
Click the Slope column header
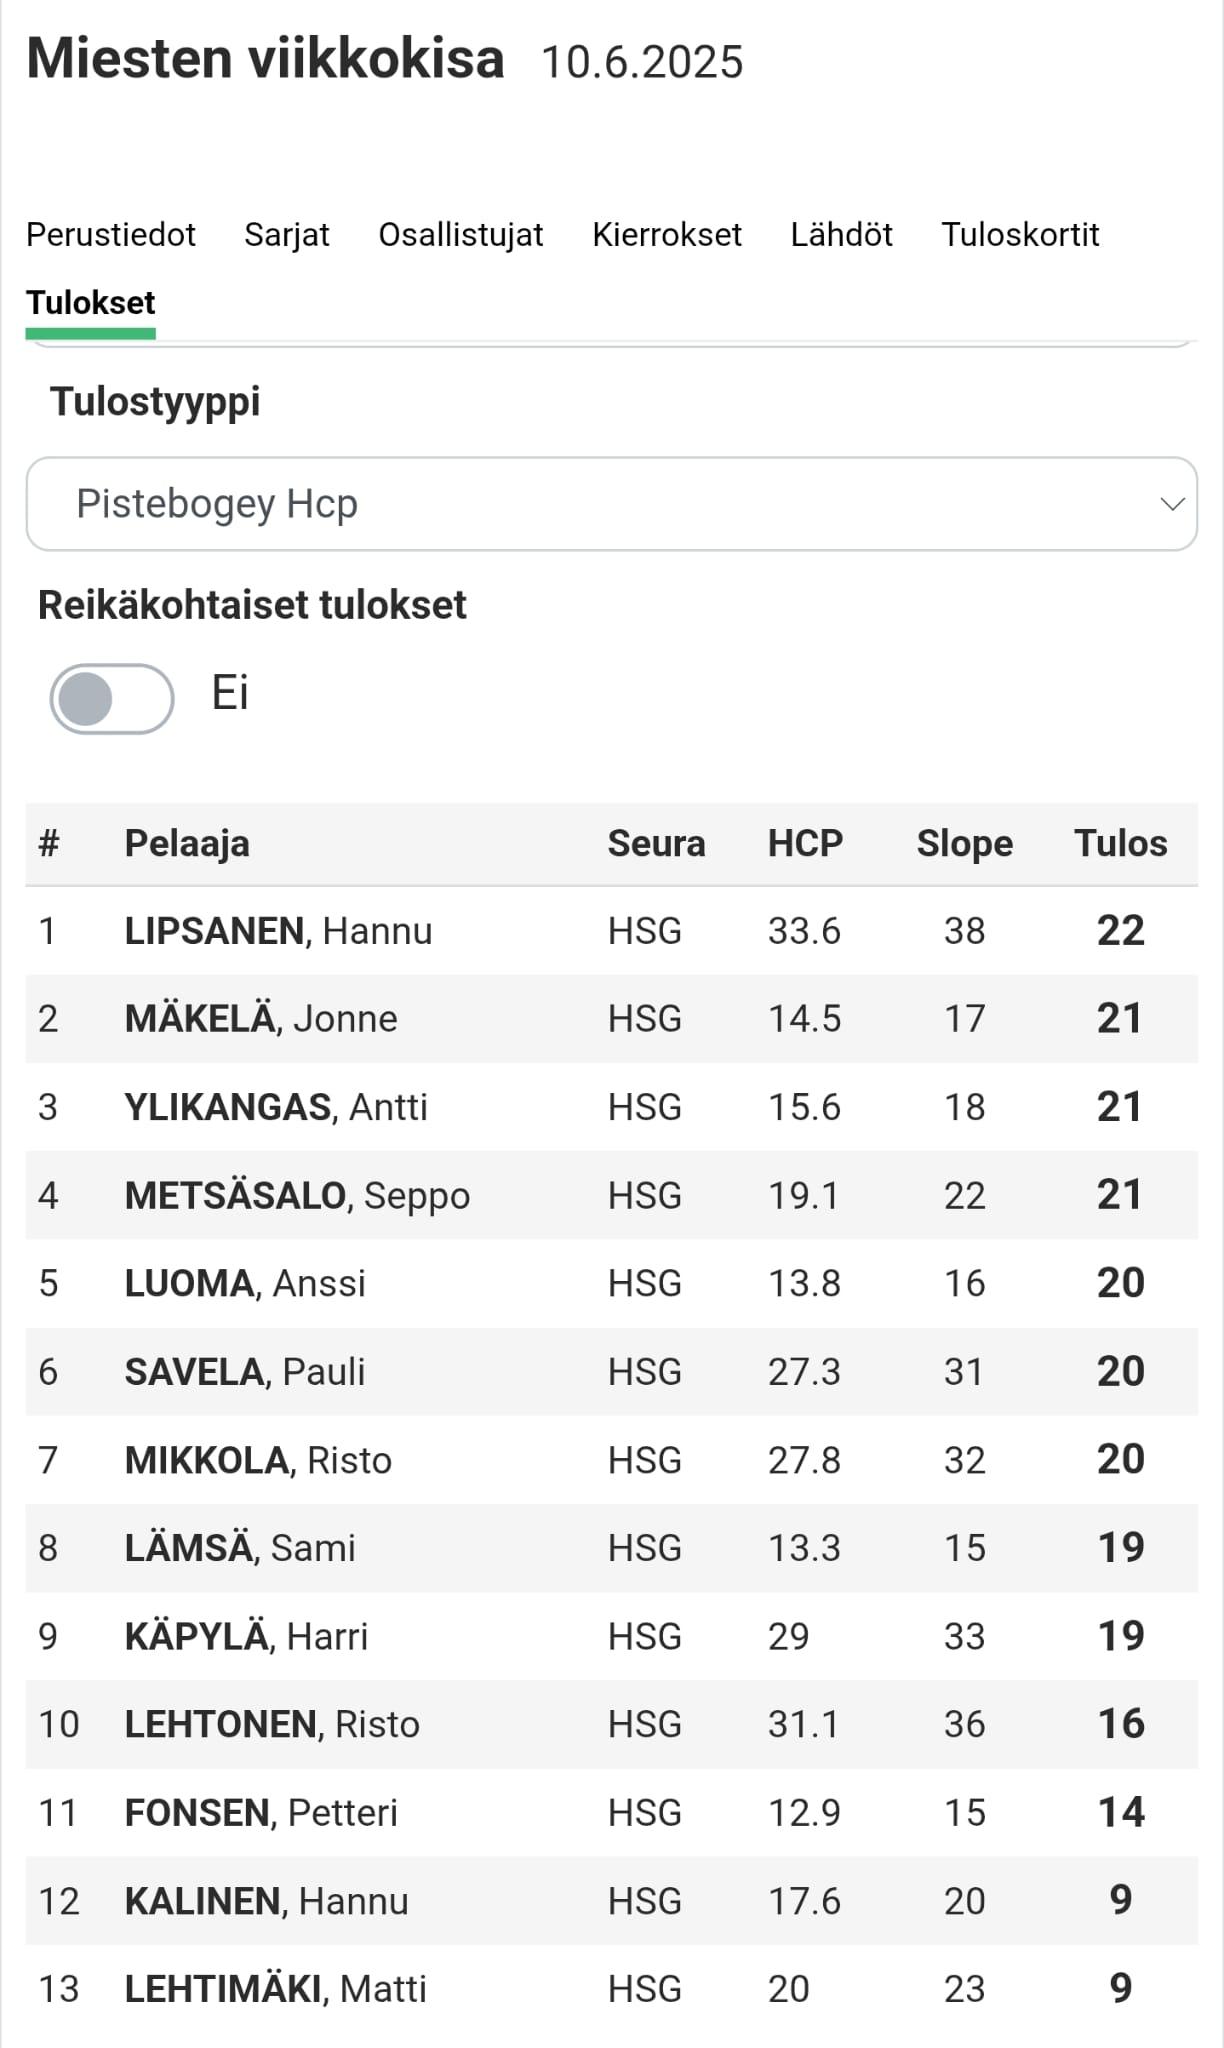964,844
